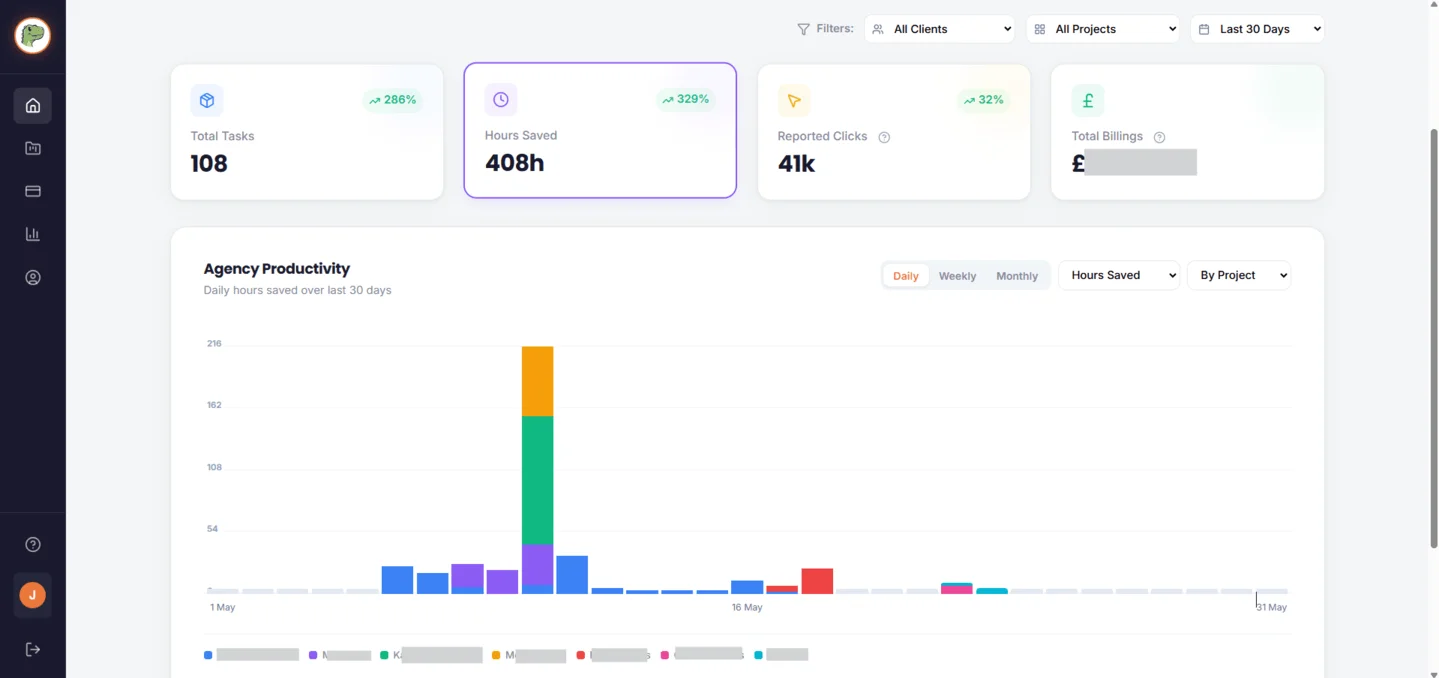The image size is (1439, 678).
Task: Open the bar chart reports sidebar icon
Action: (x=33, y=234)
